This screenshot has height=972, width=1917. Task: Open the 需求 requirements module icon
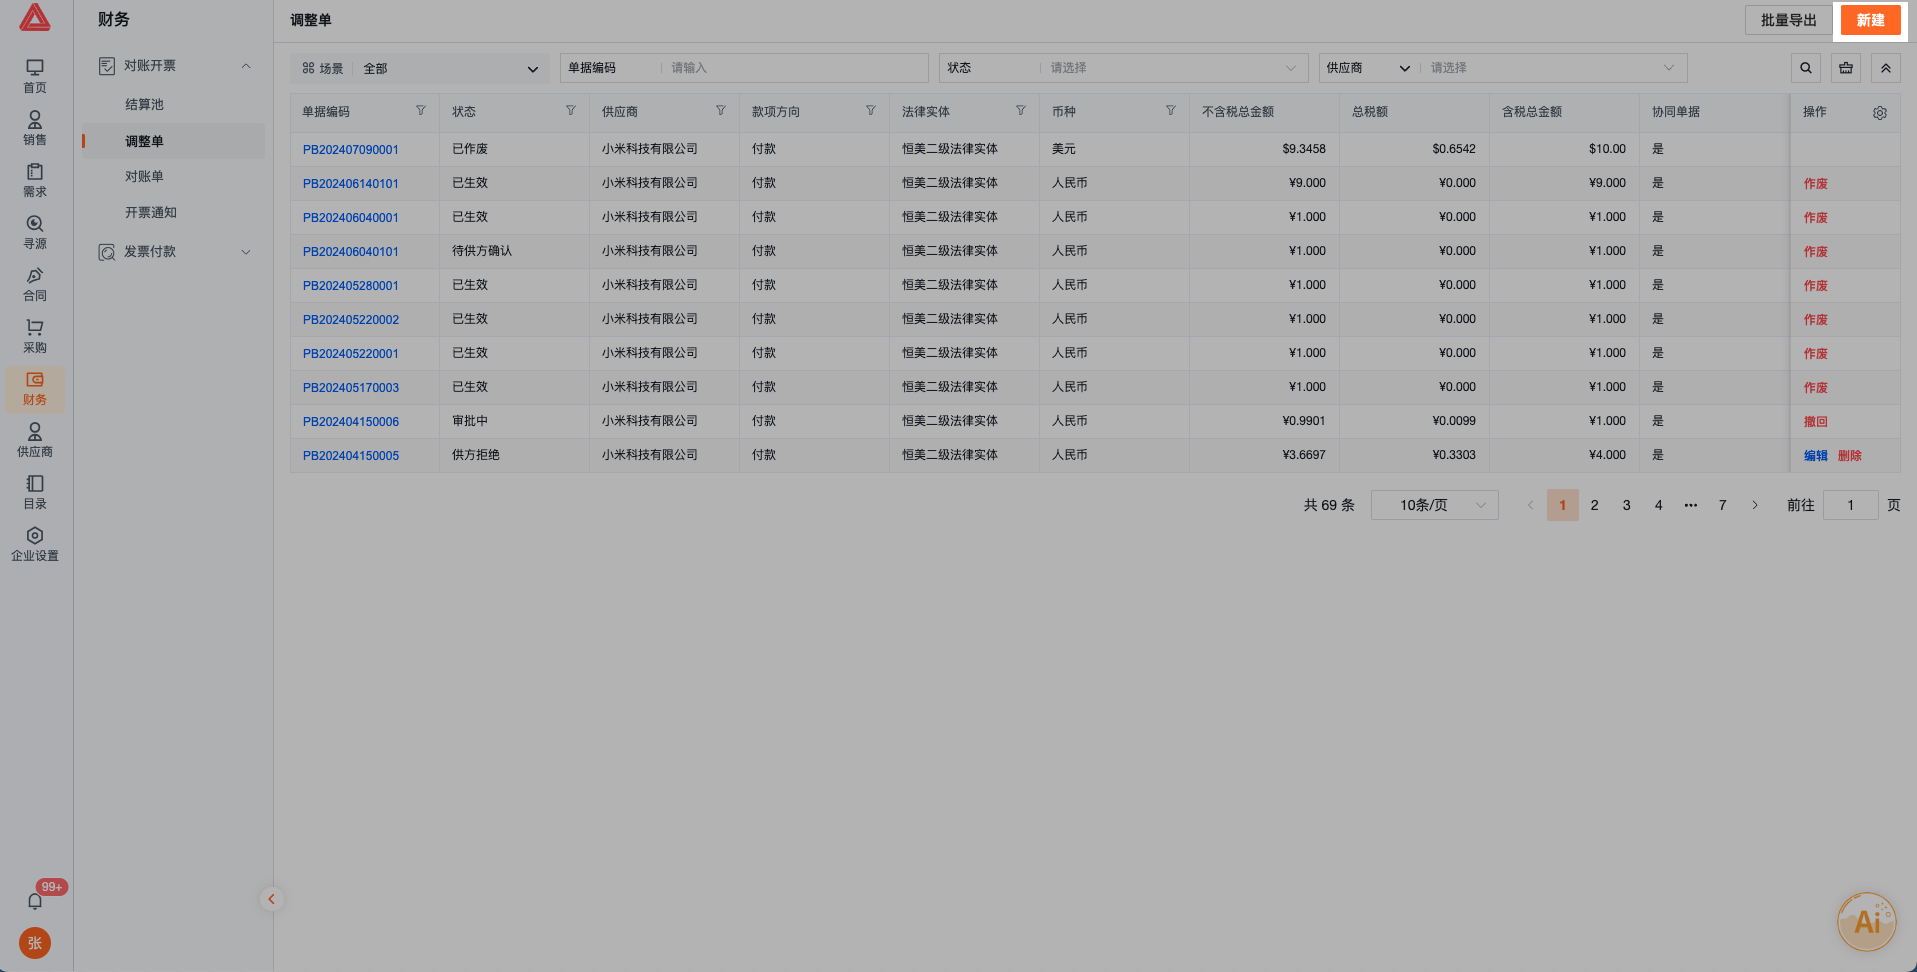pos(35,180)
